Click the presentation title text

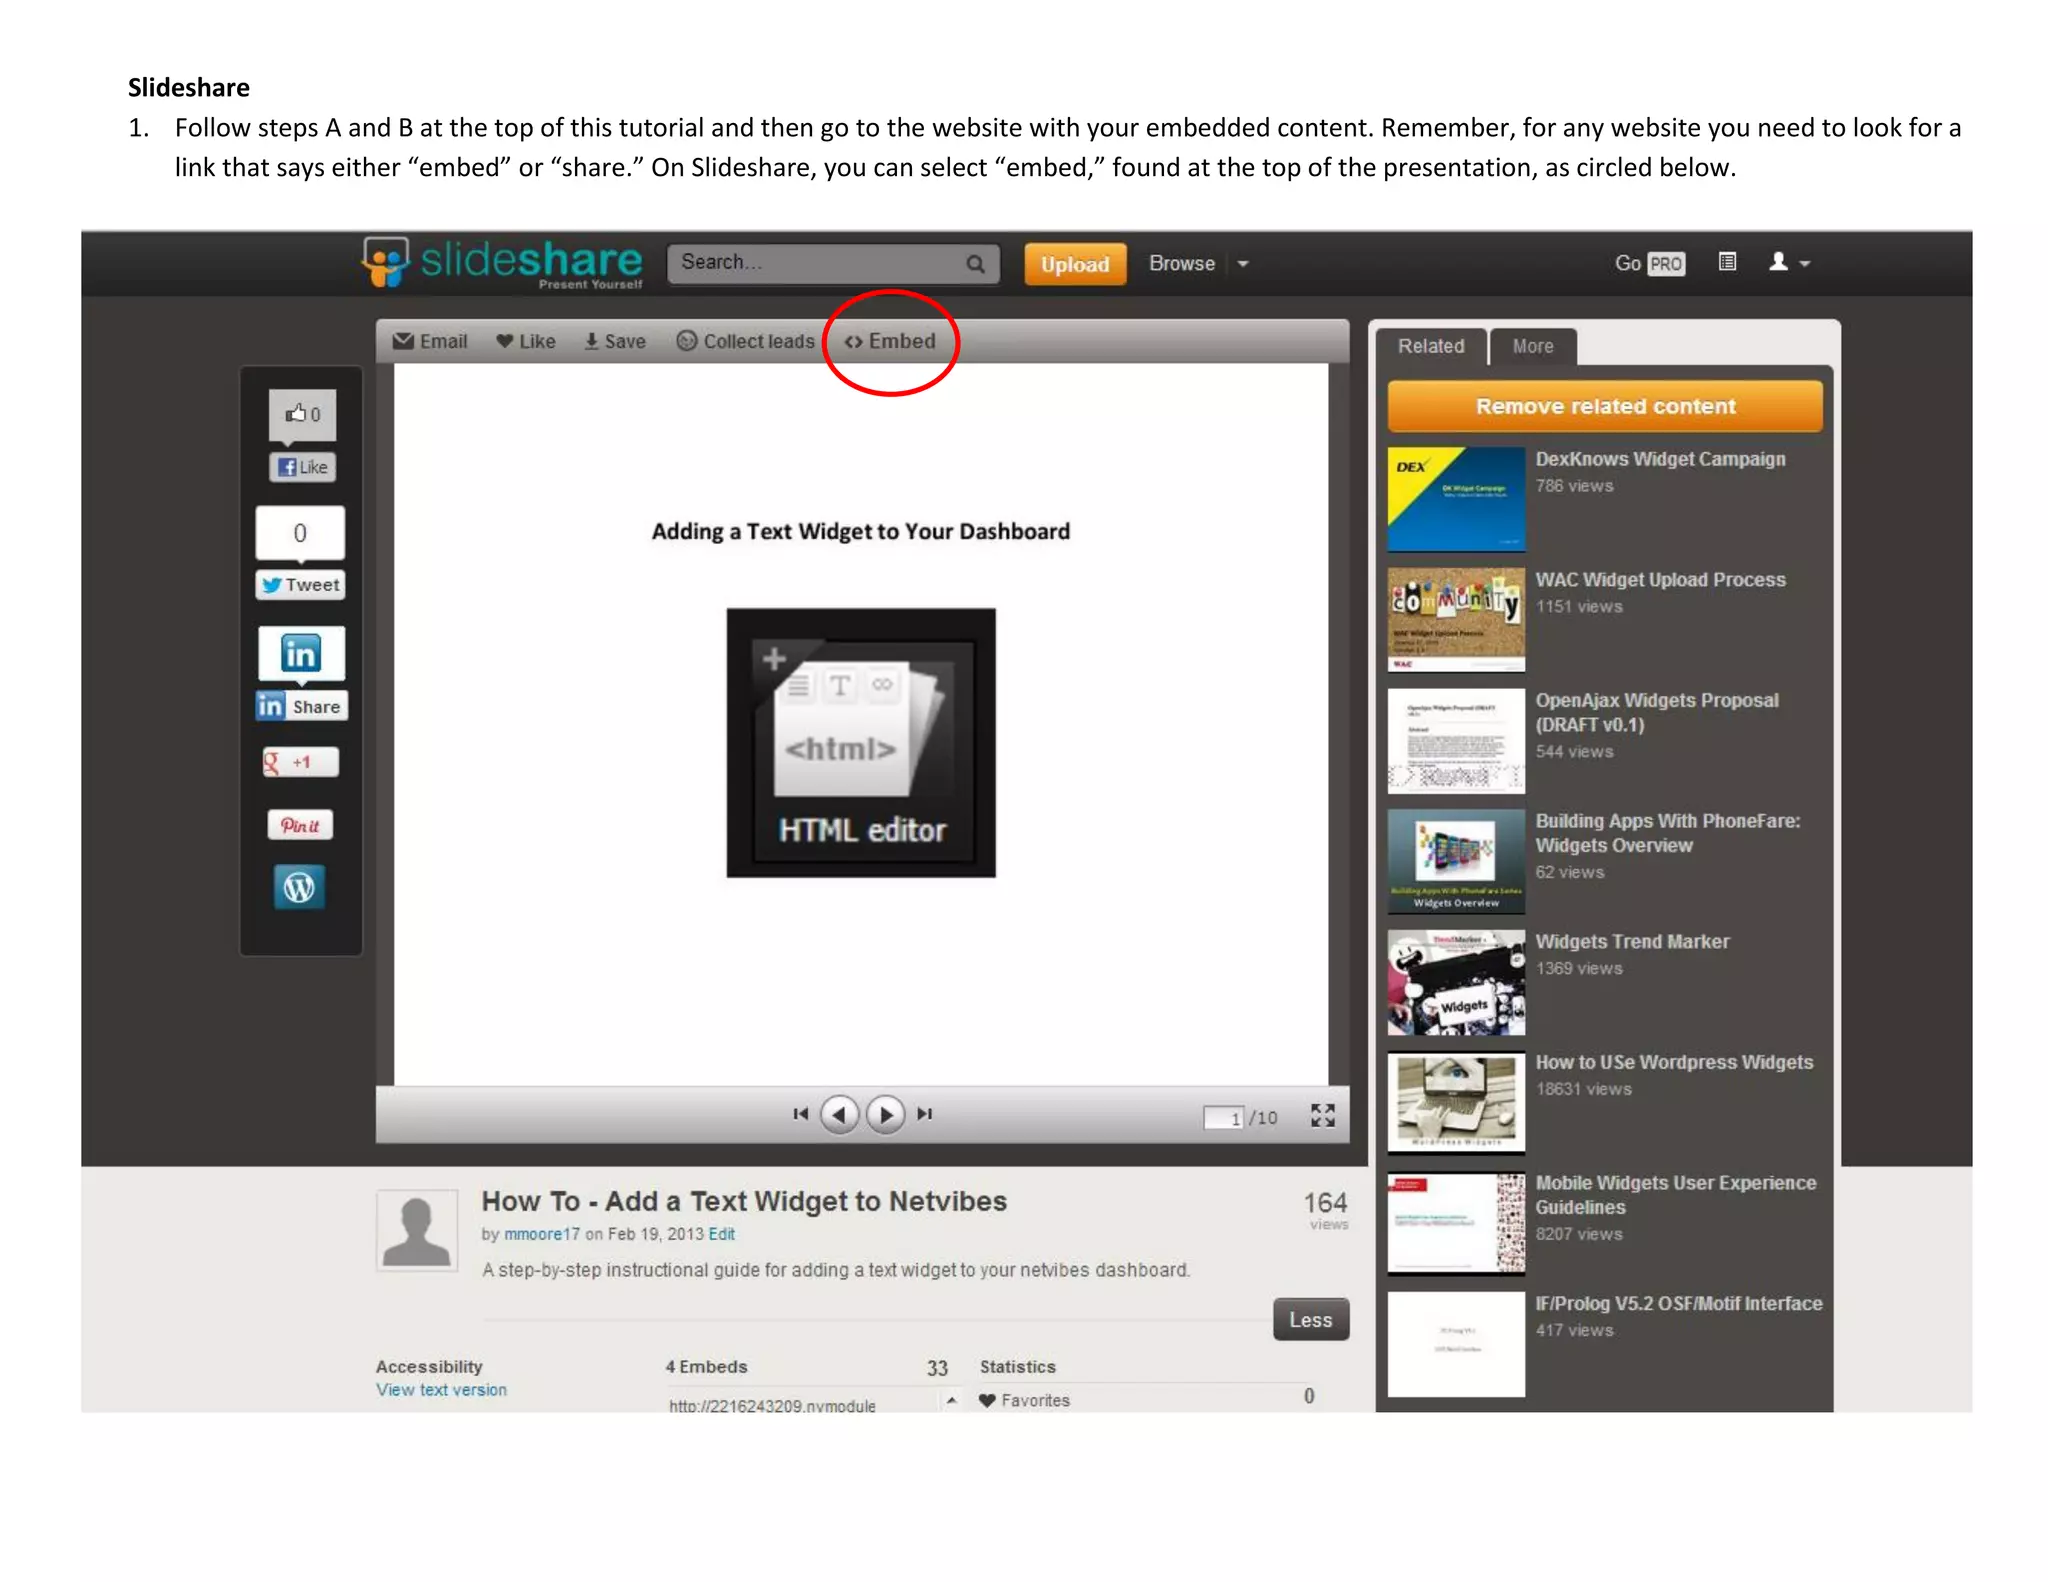pyautogui.click(x=744, y=1201)
